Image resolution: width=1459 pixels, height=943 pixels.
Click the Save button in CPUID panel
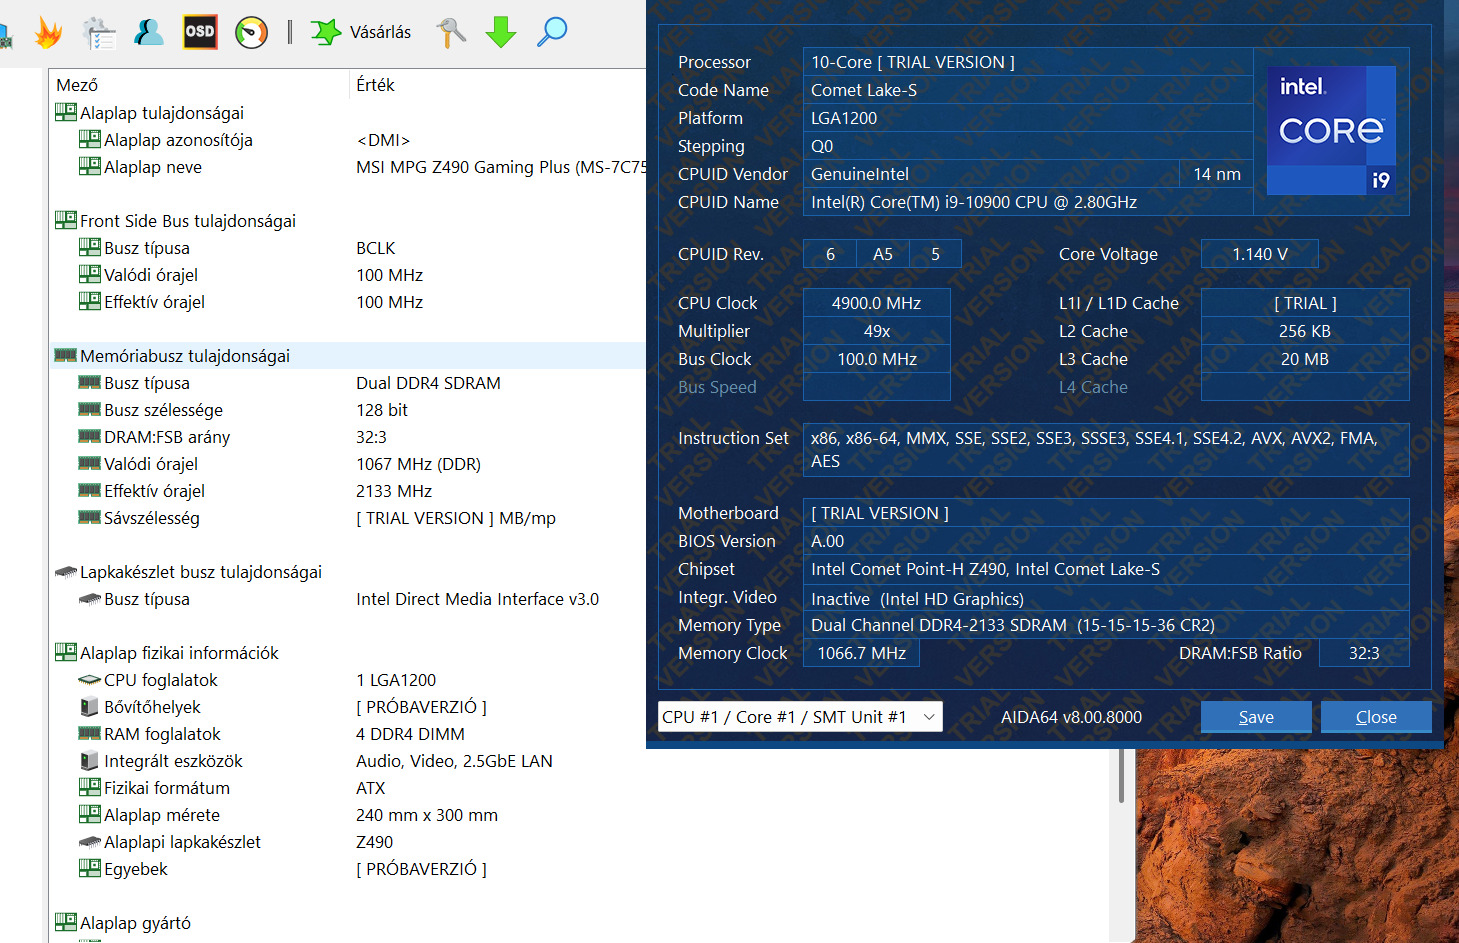pyautogui.click(x=1256, y=717)
